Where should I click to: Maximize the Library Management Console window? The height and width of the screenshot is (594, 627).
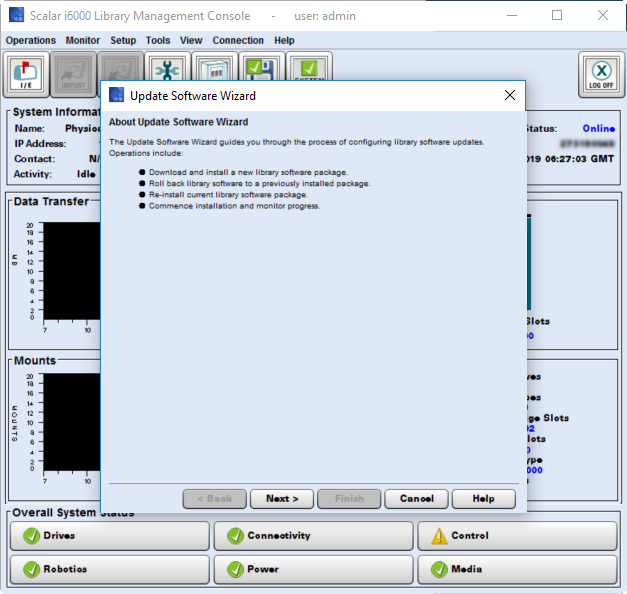point(557,15)
